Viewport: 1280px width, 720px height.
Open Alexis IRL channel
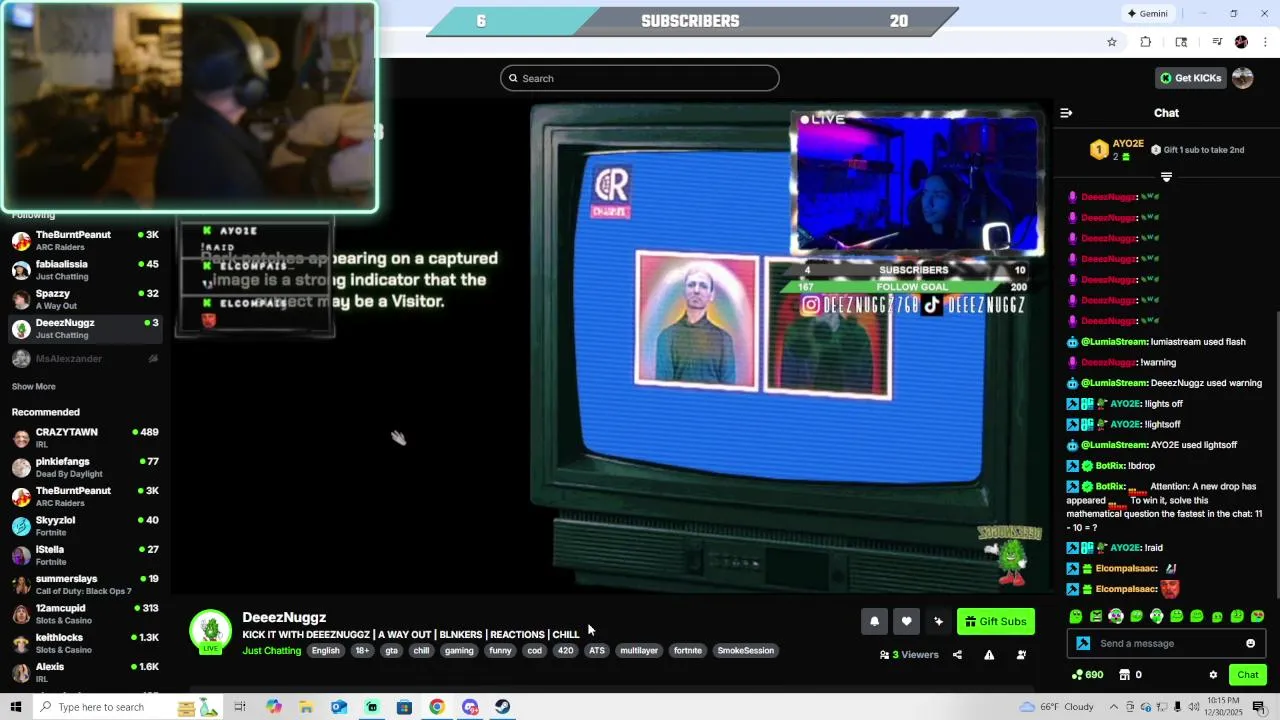pyautogui.click(x=85, y=672)
